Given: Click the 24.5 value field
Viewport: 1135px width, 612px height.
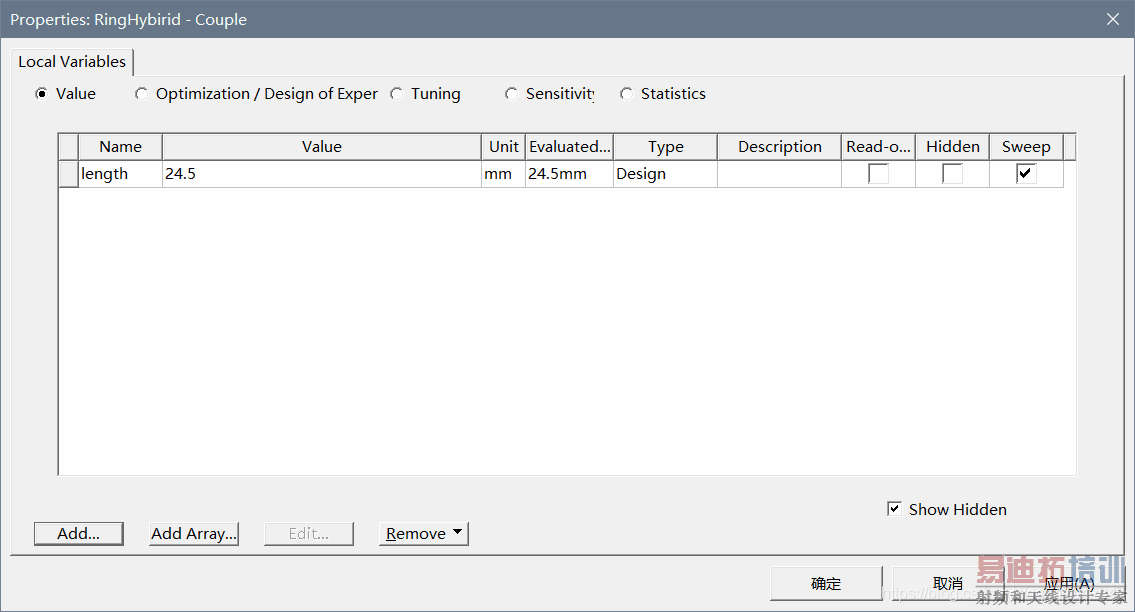Looking at the screenshot, I should click(x=322, y=174).
